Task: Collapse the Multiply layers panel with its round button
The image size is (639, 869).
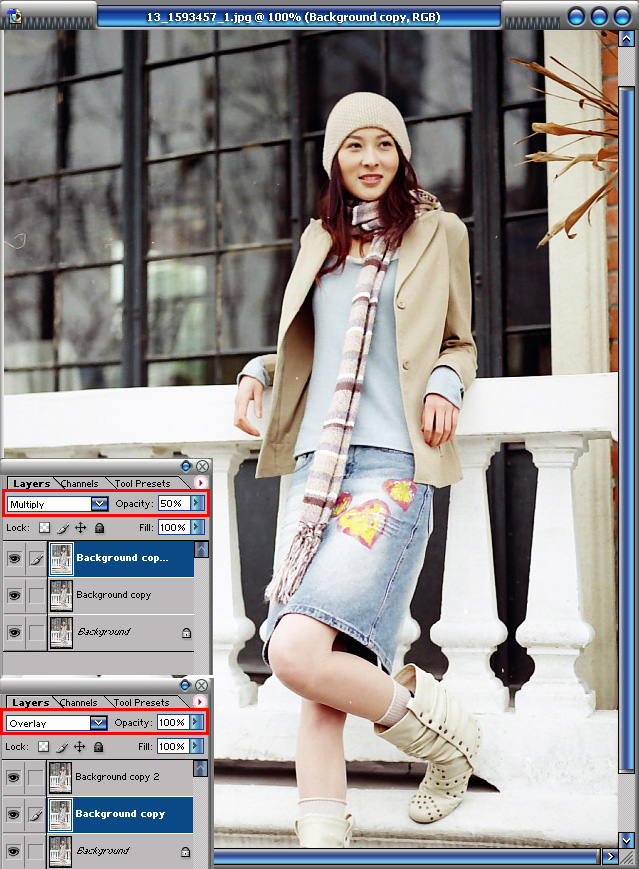Action: pos(186,466)
